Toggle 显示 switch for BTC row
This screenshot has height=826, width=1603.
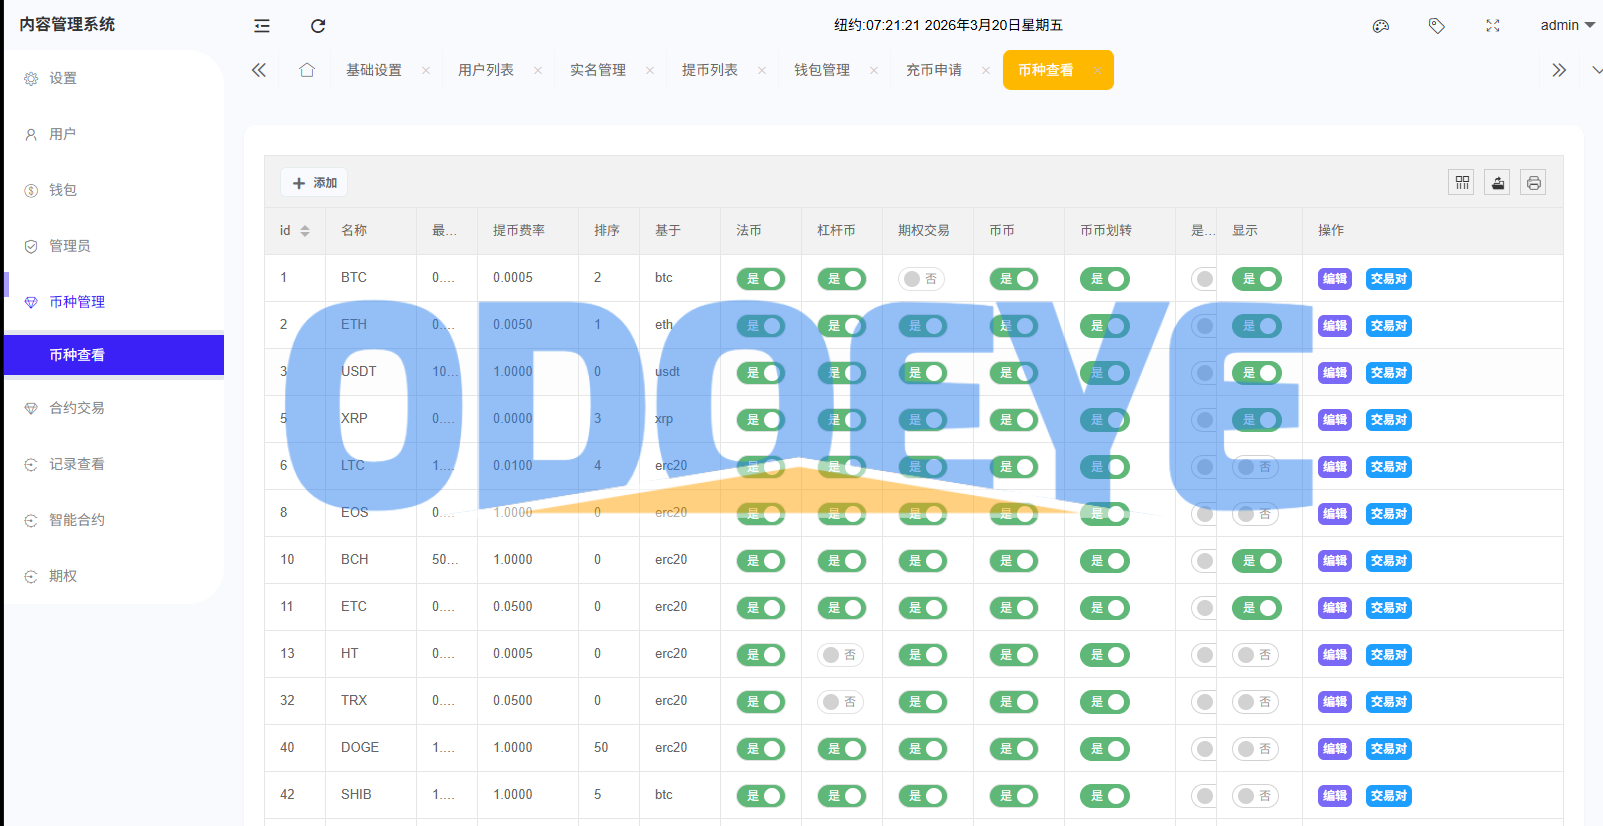coord(1257,279)
